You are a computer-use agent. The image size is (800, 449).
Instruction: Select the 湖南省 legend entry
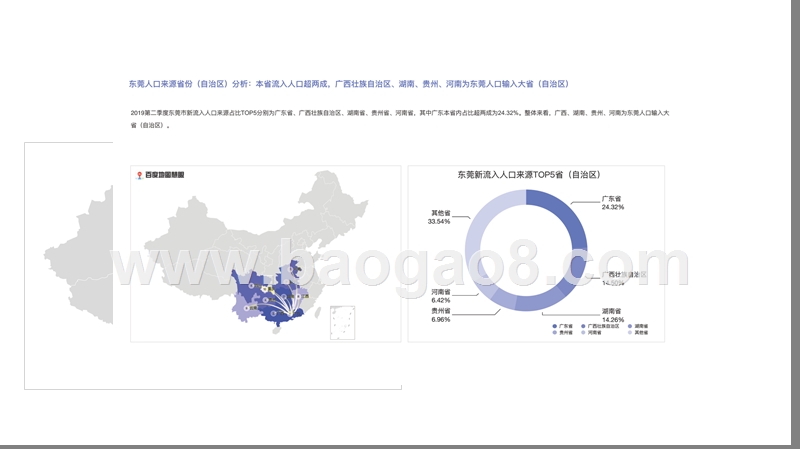[638, 326]
